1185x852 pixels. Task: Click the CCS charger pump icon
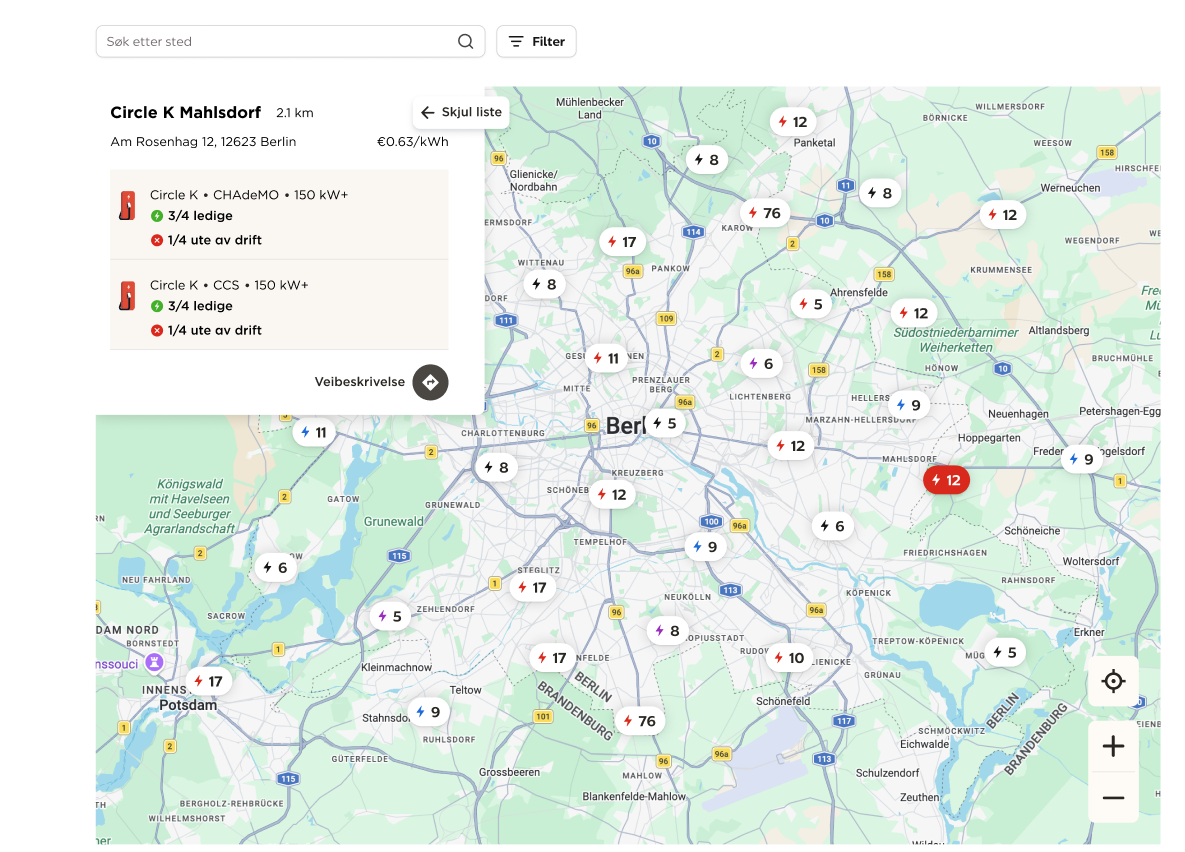point(128,296)
